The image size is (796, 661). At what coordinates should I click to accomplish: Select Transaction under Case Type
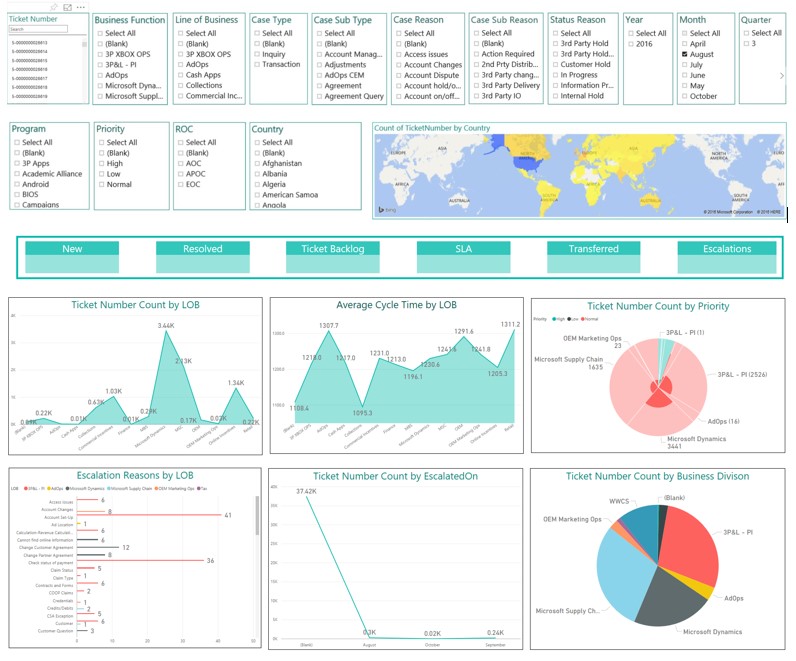(257, 64)
